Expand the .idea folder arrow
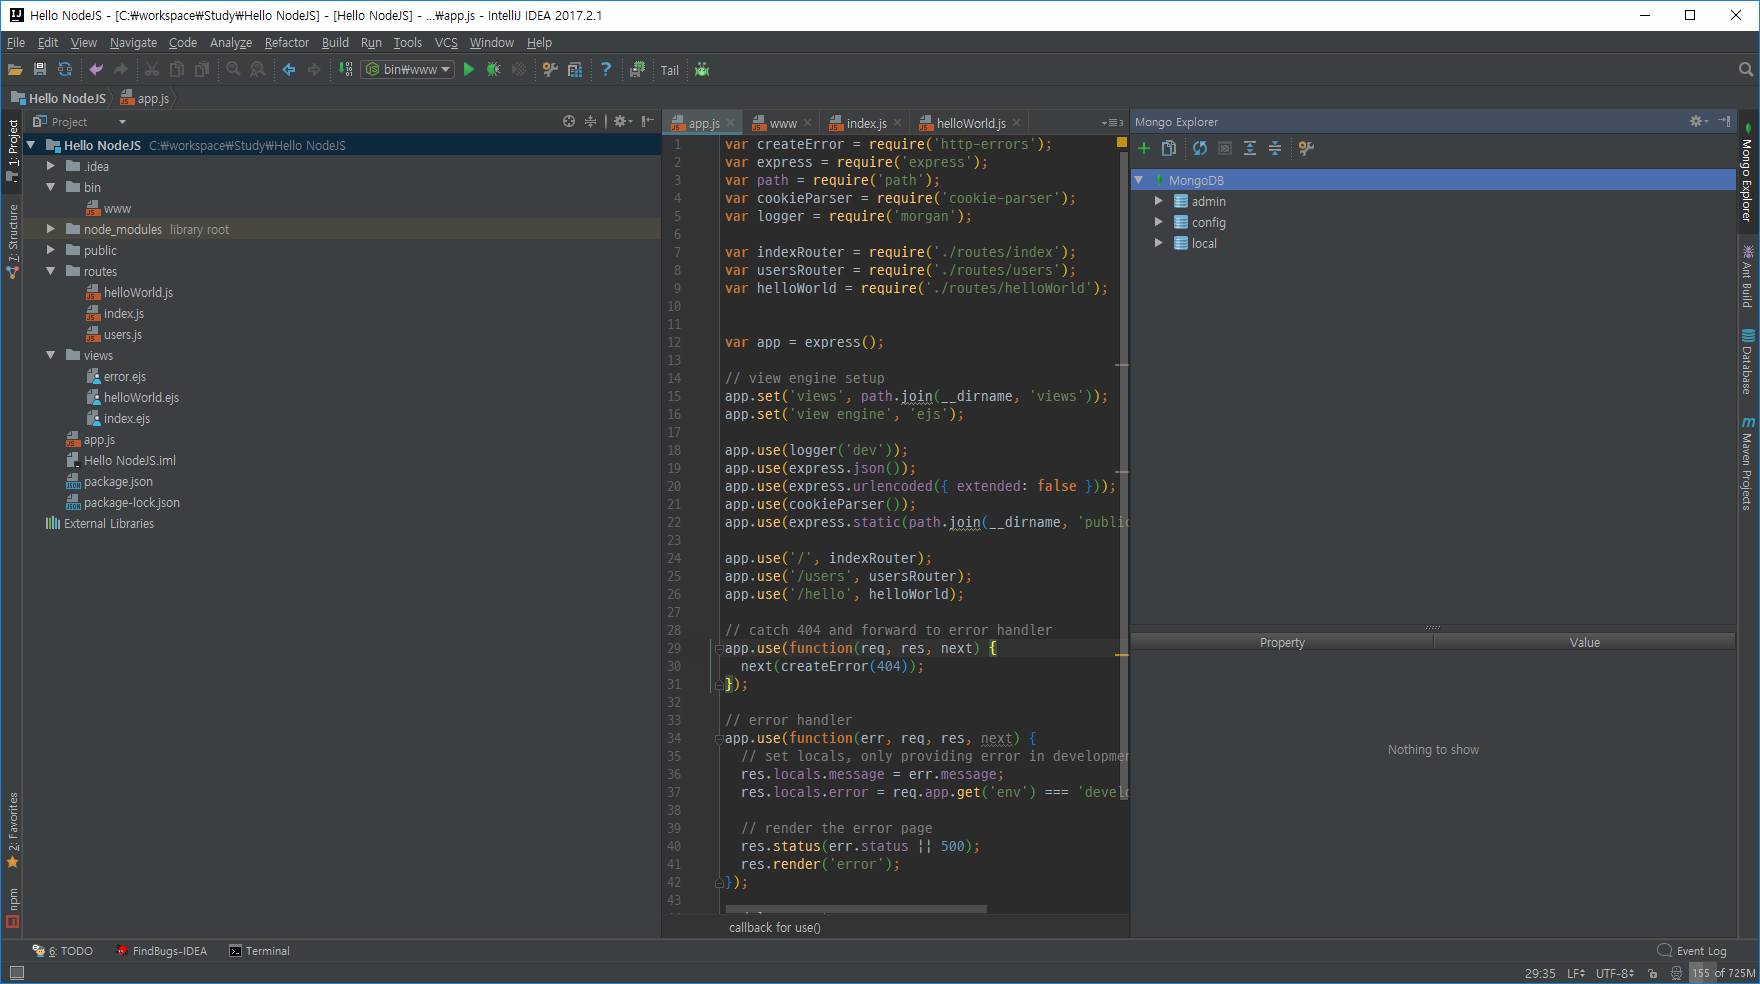1760x984 pixels. tap(51, 166)
